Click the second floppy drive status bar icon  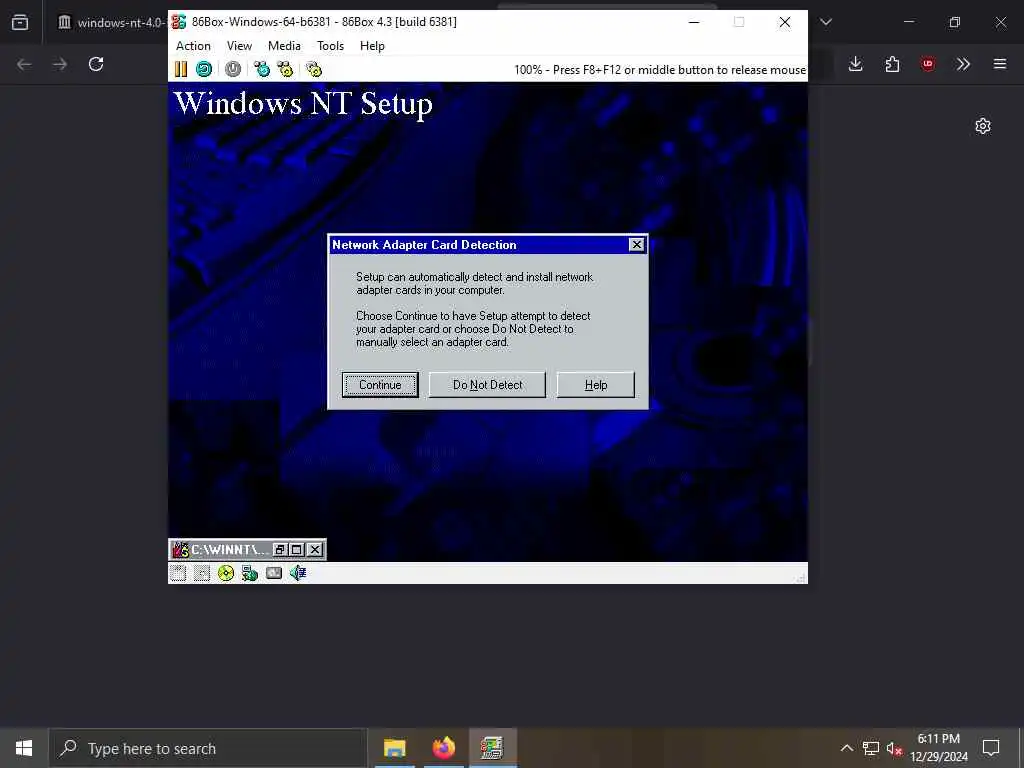(202, 573)
